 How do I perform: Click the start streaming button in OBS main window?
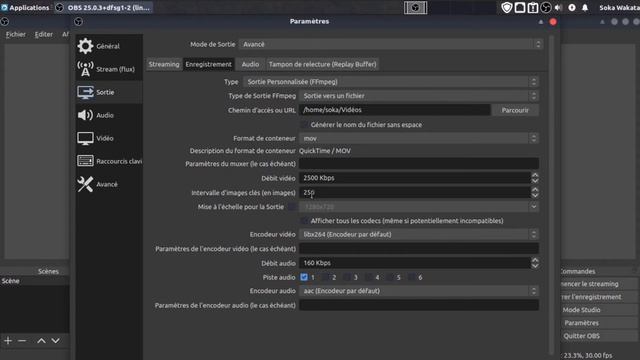click(599, 284)
